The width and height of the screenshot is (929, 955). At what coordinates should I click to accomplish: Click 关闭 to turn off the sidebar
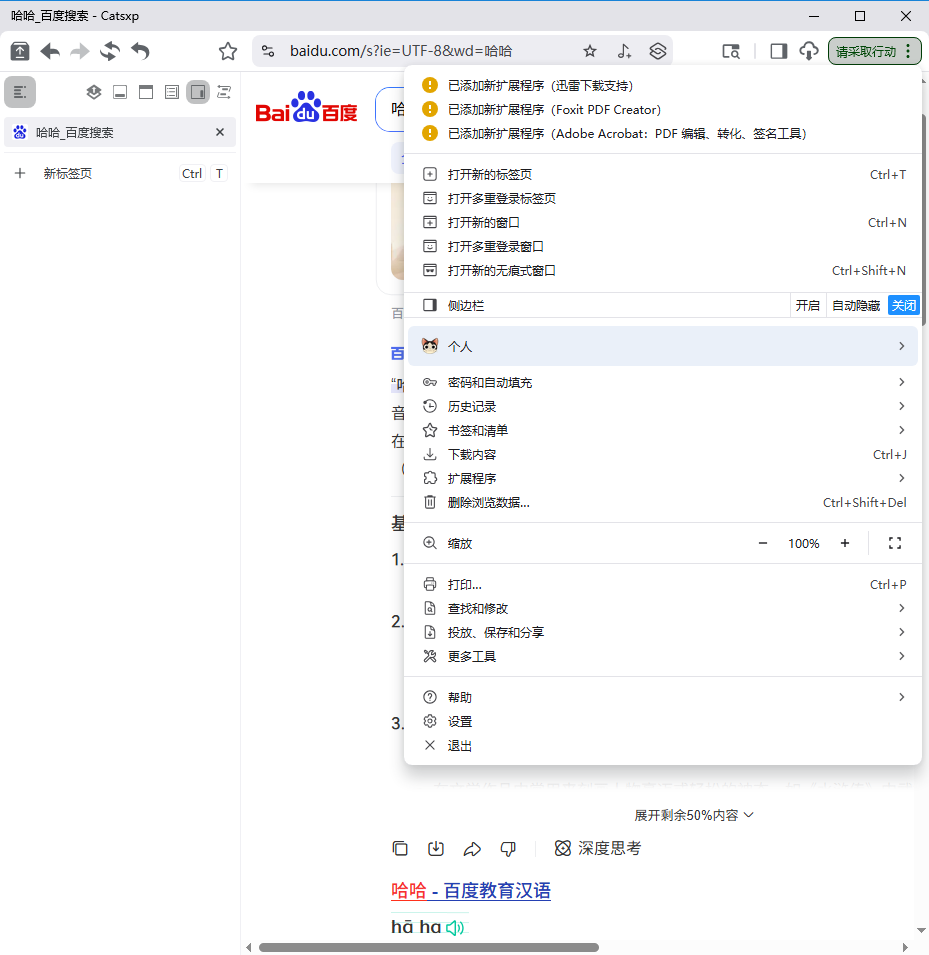pos(903,305)
